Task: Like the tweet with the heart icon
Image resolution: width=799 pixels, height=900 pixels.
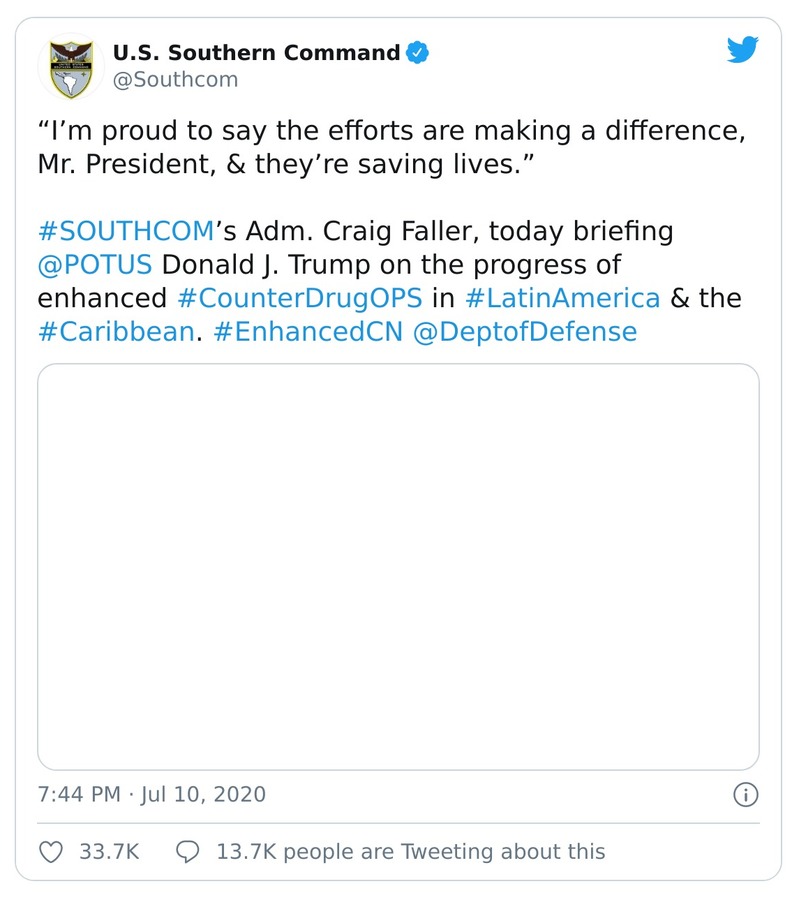Action: coord(50,852)
